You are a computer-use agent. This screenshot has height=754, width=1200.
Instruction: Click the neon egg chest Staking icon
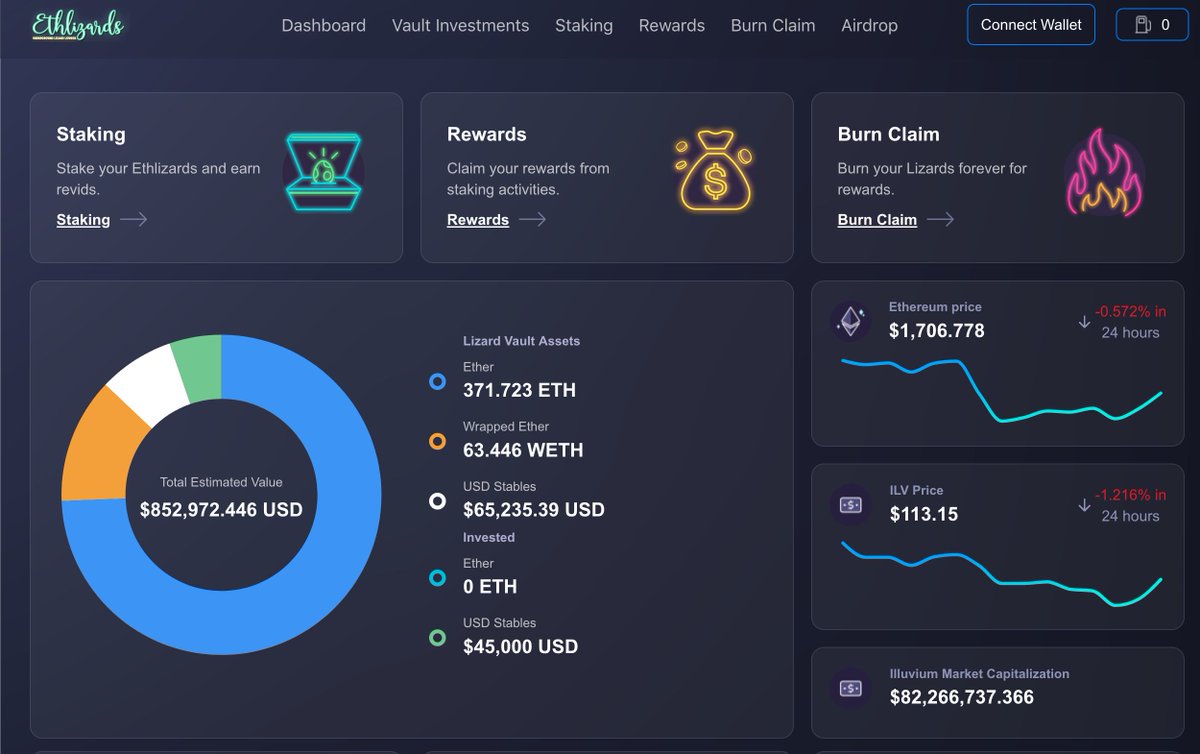[323, 171]
